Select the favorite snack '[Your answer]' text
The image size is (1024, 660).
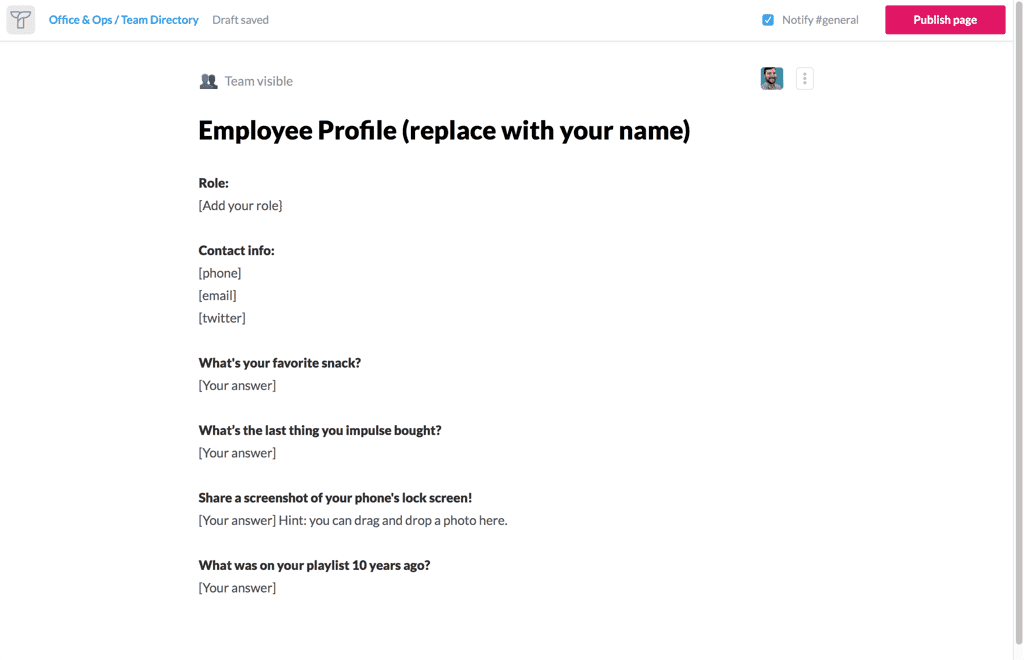[x=237, y=385]
